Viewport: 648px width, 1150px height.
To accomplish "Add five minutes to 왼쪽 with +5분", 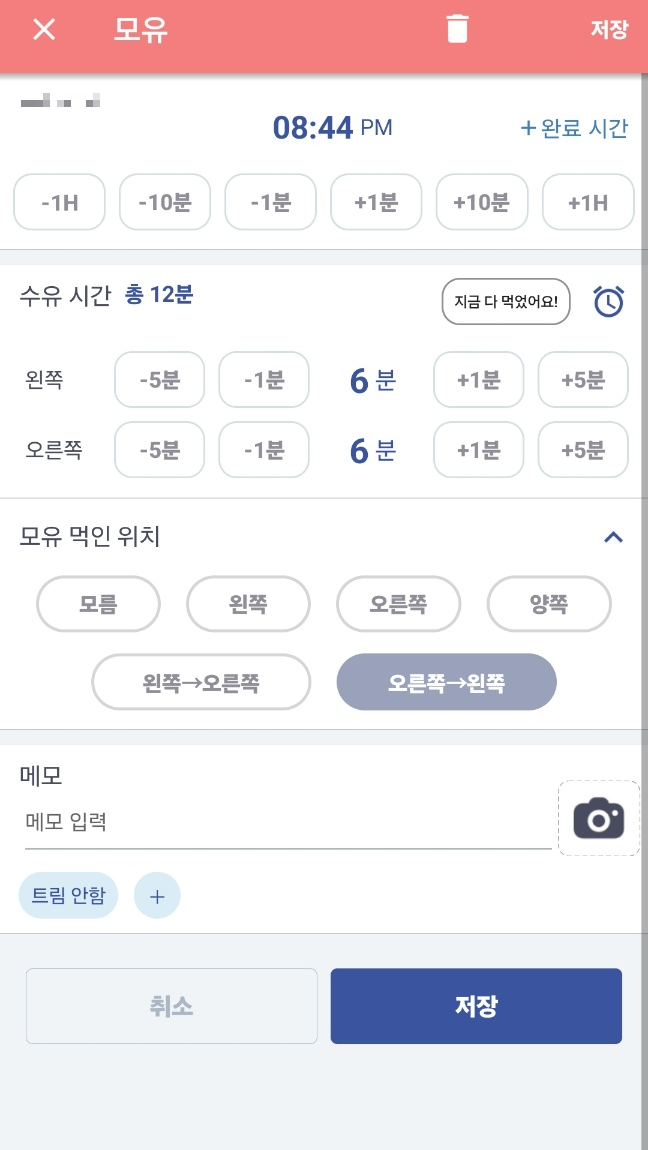I will (583, 379).
